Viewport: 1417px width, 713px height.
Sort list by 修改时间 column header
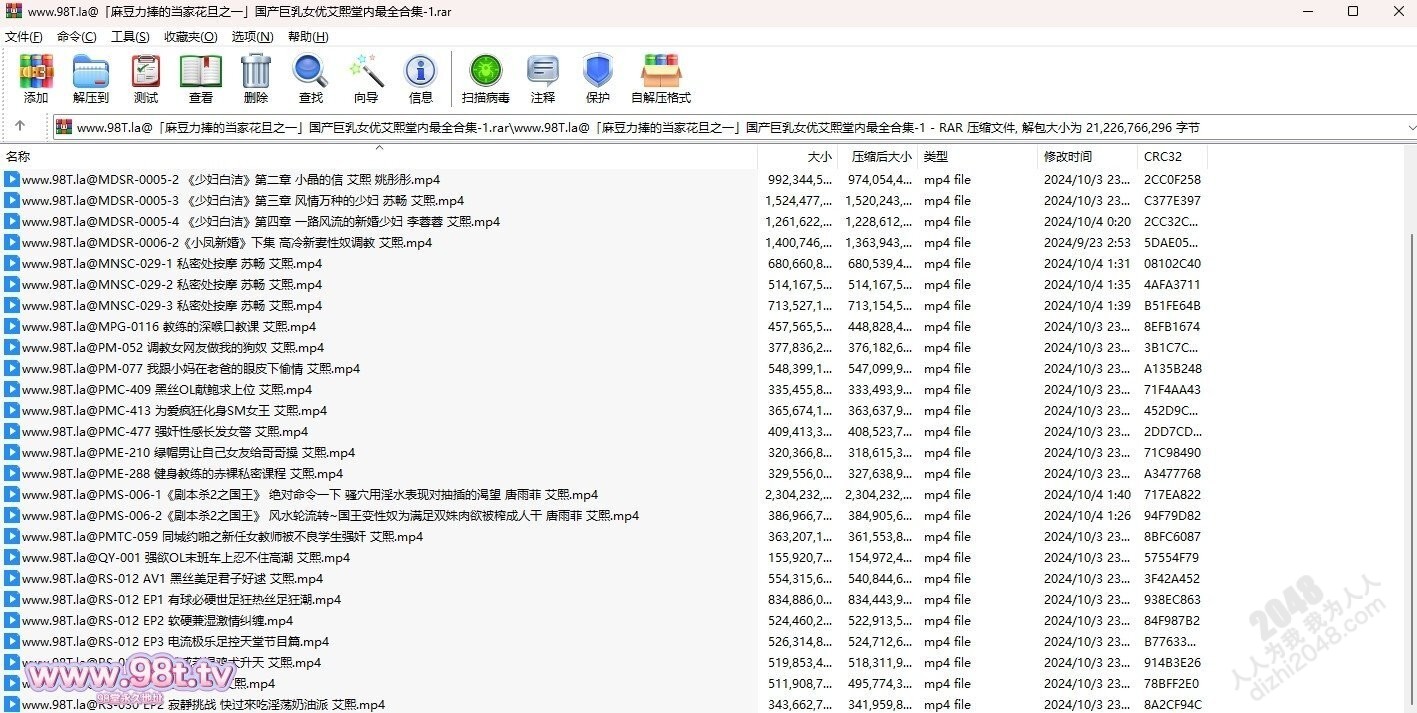(1086, 157)
